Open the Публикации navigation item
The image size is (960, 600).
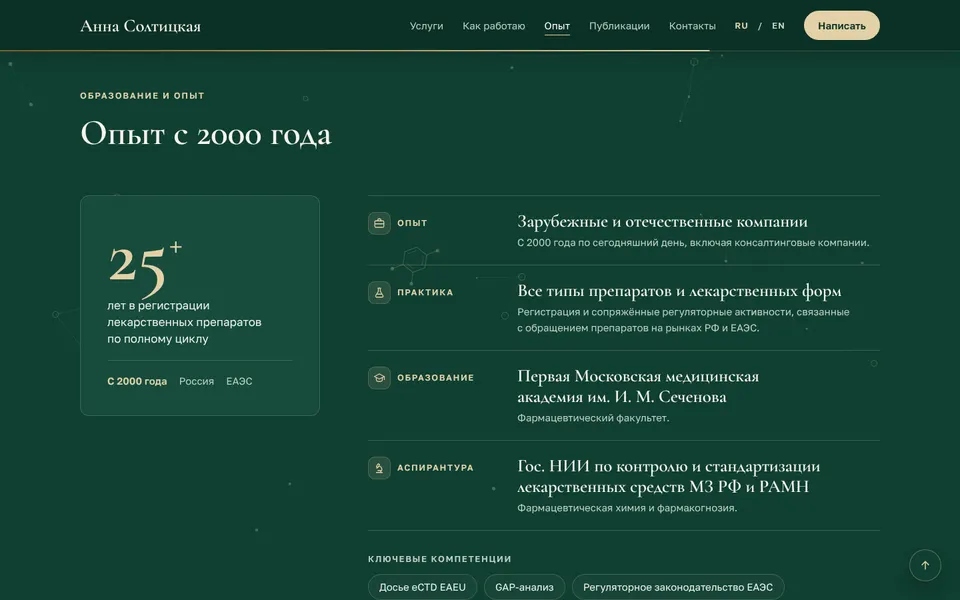tap(619, 26)
